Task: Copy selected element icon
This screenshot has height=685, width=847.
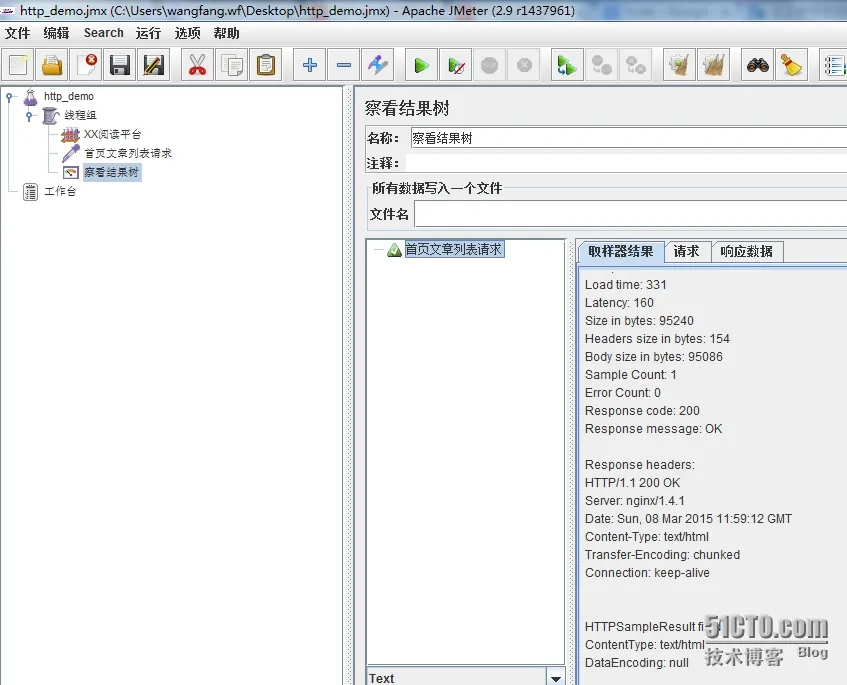Action: pos(232,65)
